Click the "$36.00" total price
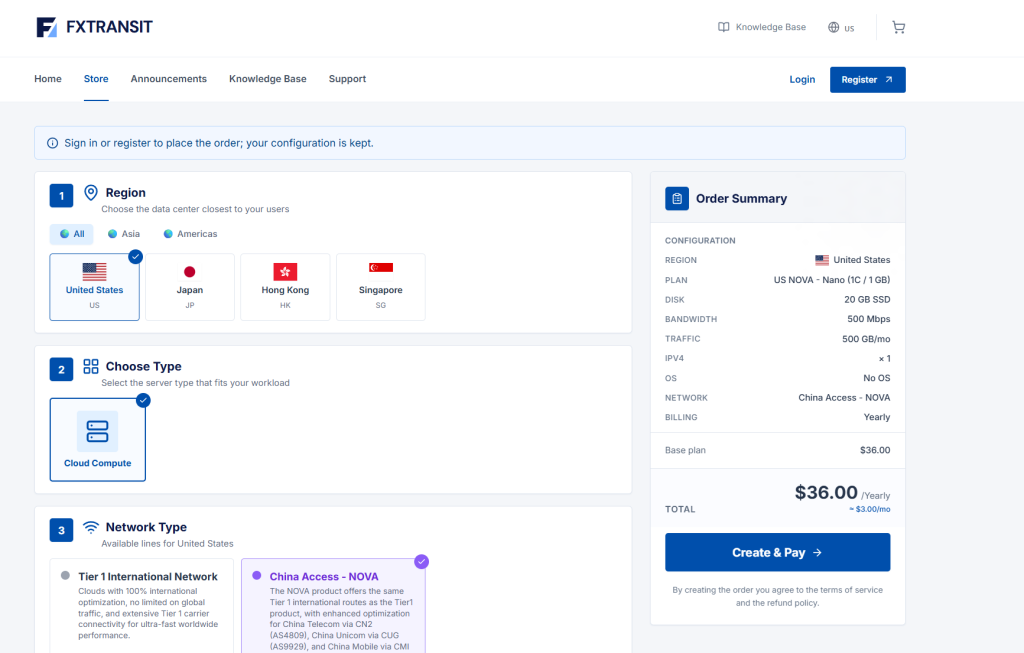Screen dimensions: 1024x653 (825, 492)
